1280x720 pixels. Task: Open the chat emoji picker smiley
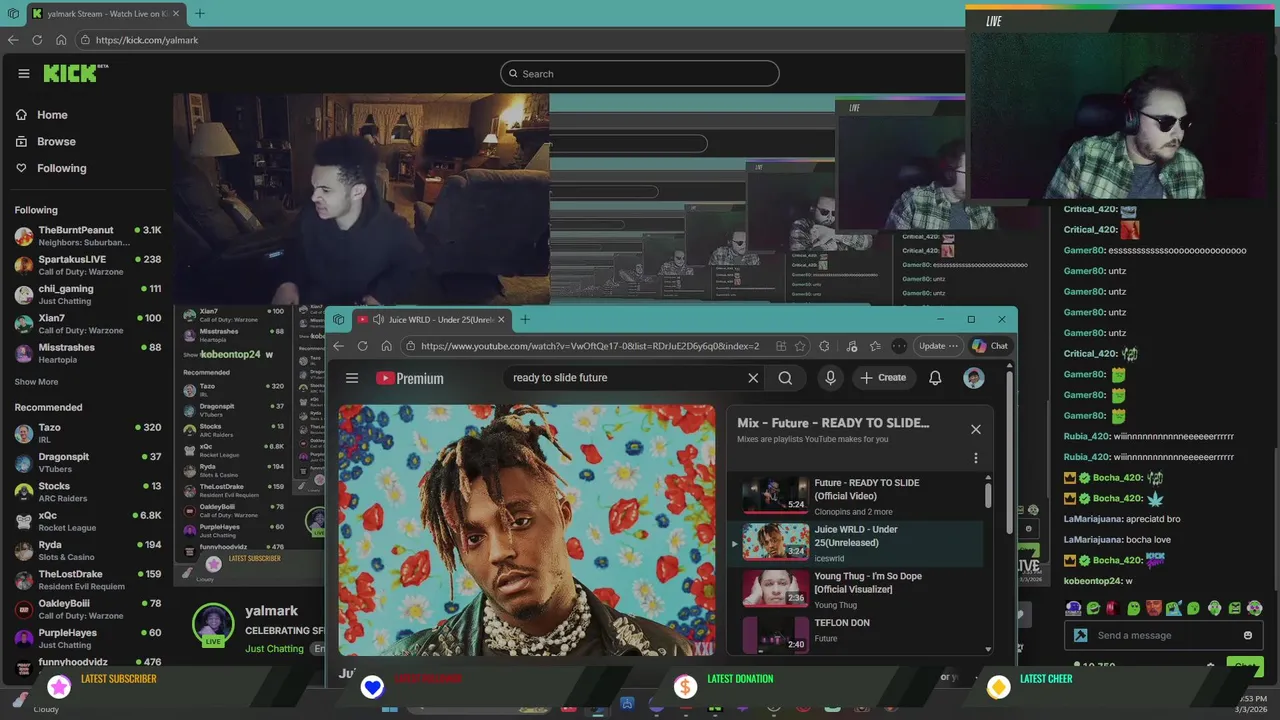1248,635
